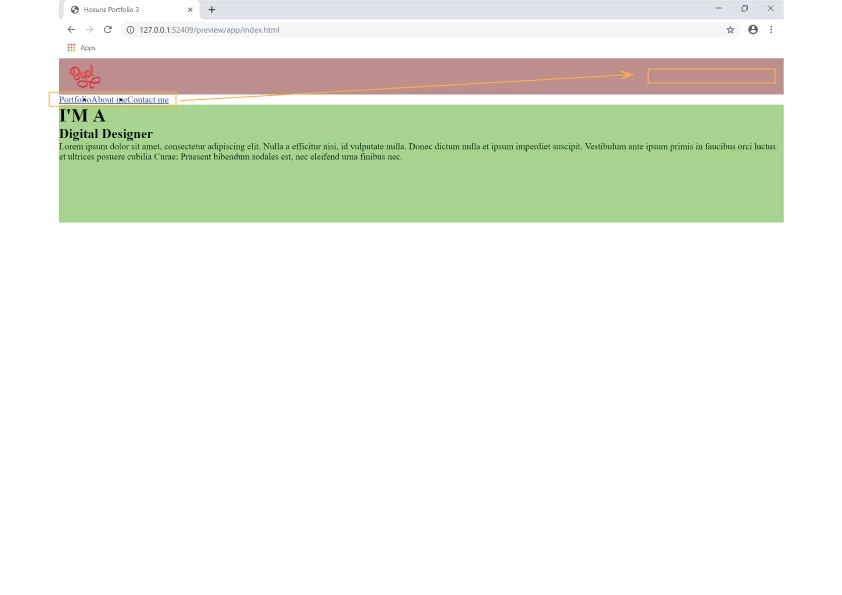Click the Lorem ipsum paragraph text
842x595 pixels.
tap(417, 151)
